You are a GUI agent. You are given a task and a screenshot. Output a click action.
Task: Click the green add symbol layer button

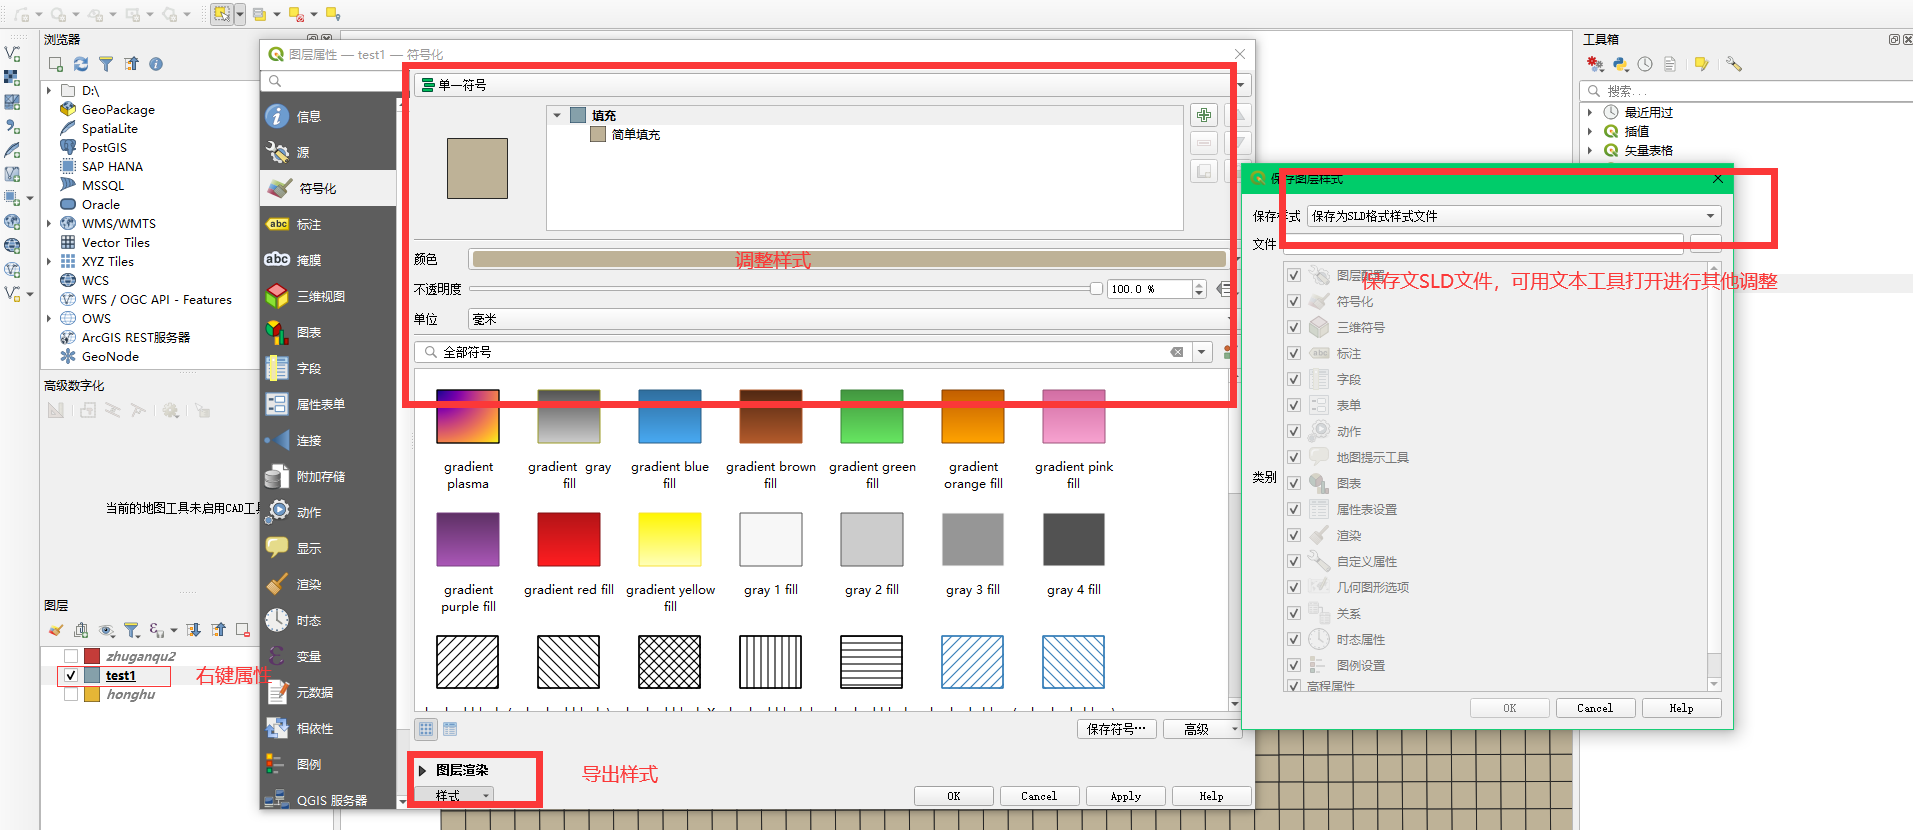point(1204,115)
